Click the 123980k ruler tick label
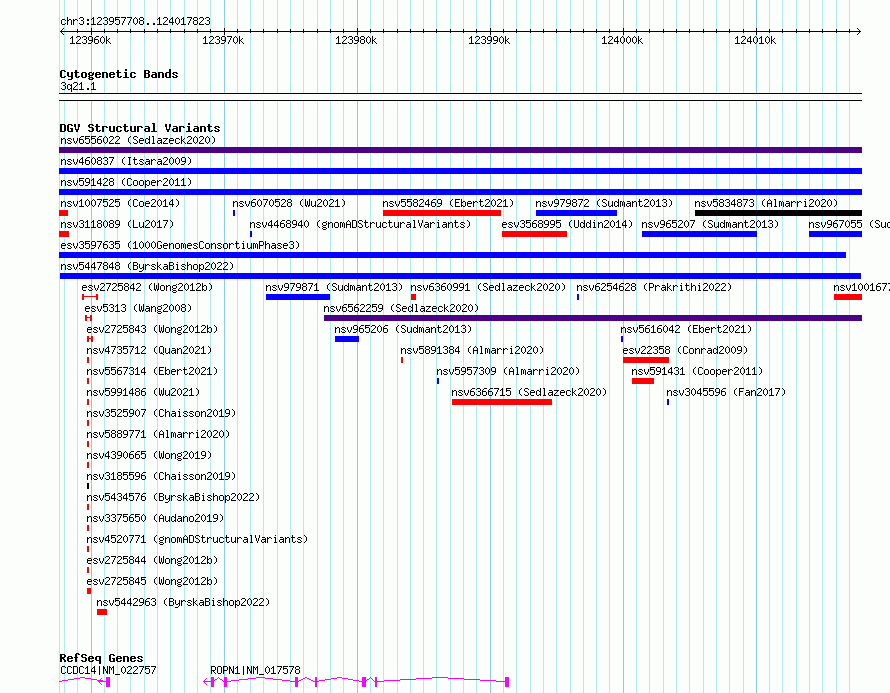Image resolution: width=890 pixels, height=693 pixels. [356, 40]
